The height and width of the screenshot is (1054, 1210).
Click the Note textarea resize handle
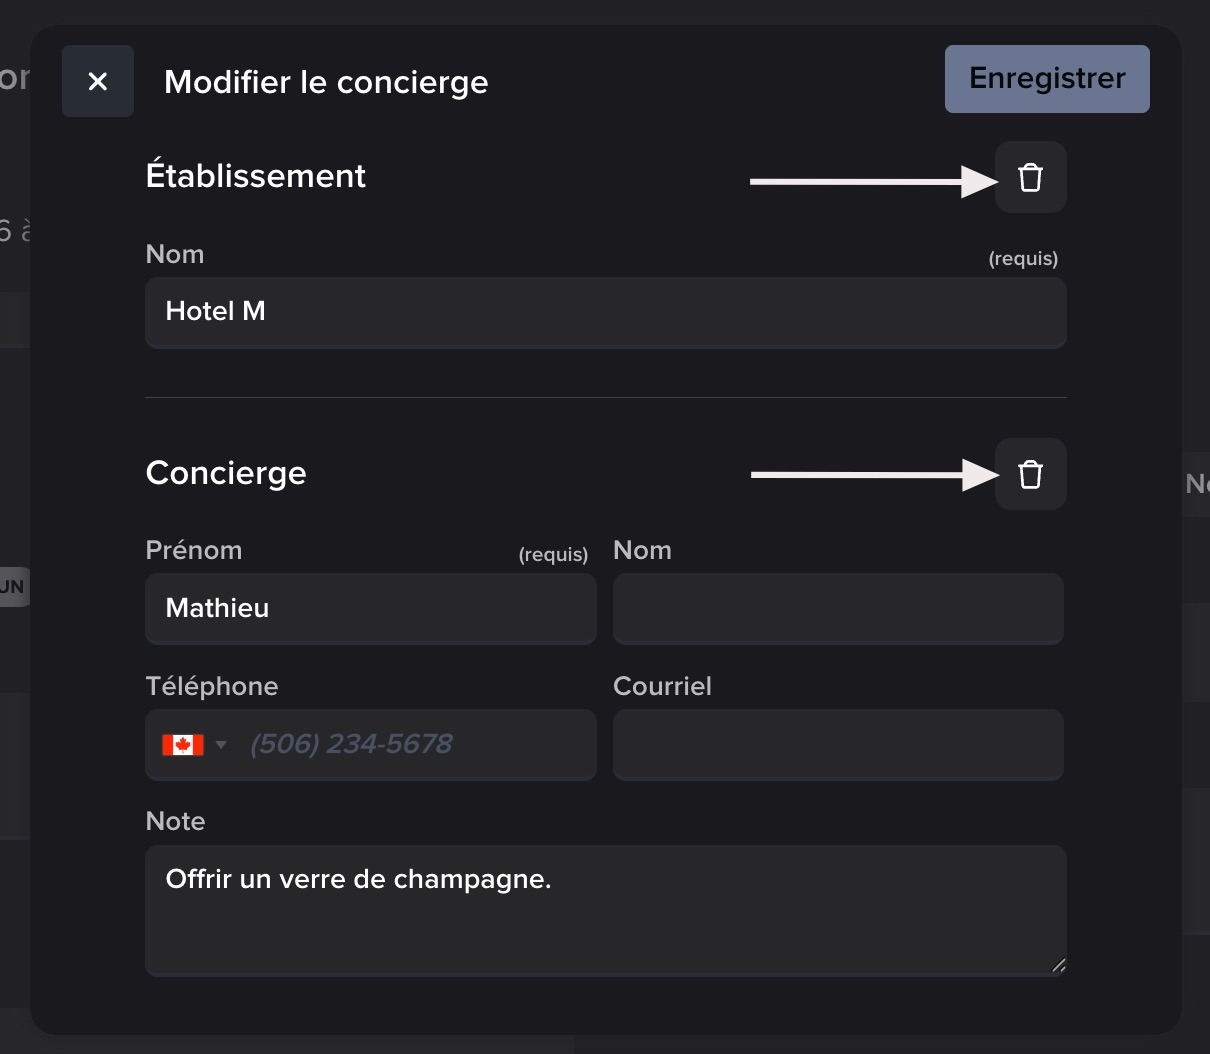tap(1058, 965)
